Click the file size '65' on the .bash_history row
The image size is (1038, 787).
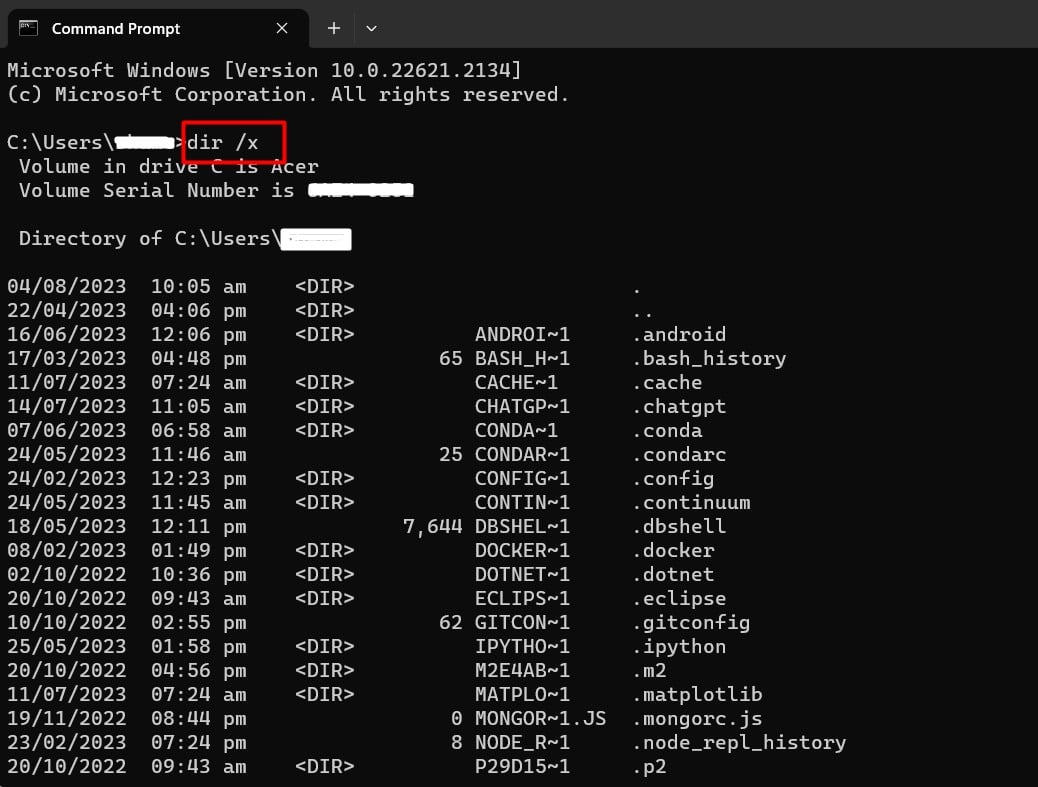(x=450, y=358)
